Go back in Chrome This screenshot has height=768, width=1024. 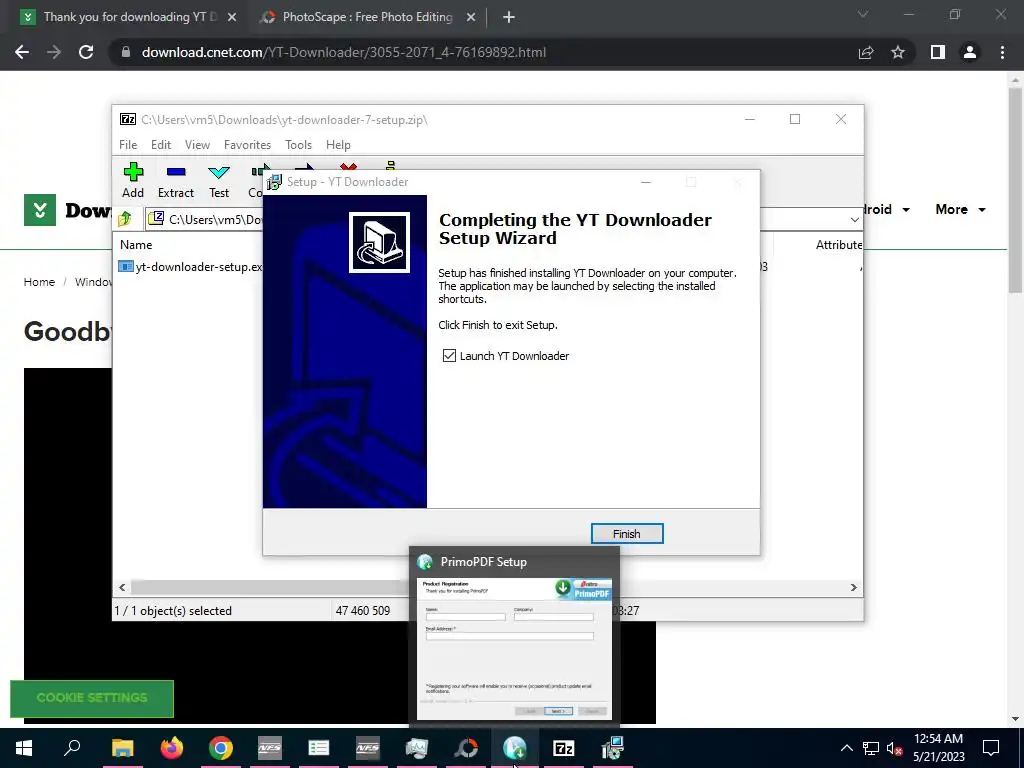tap(22, 52)
